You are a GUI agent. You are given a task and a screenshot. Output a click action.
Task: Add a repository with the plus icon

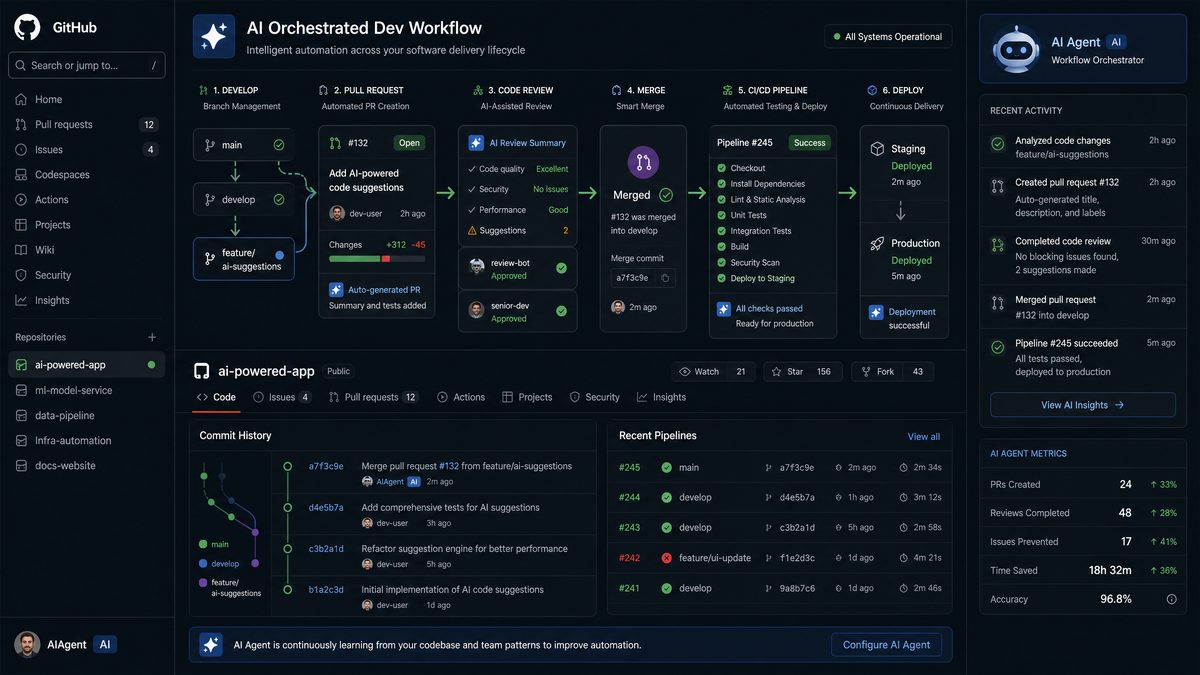[x=152, y=337]
